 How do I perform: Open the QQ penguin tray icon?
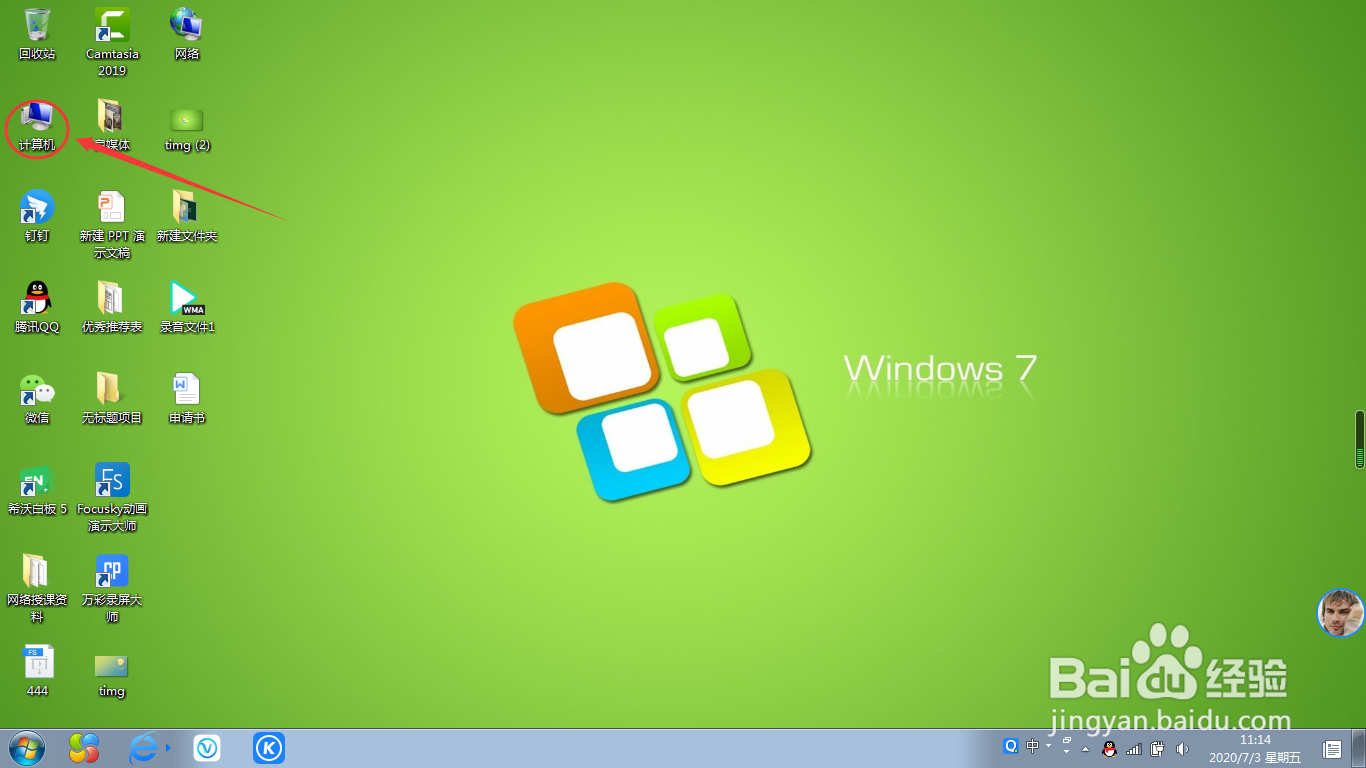[x=1109, y=748]
